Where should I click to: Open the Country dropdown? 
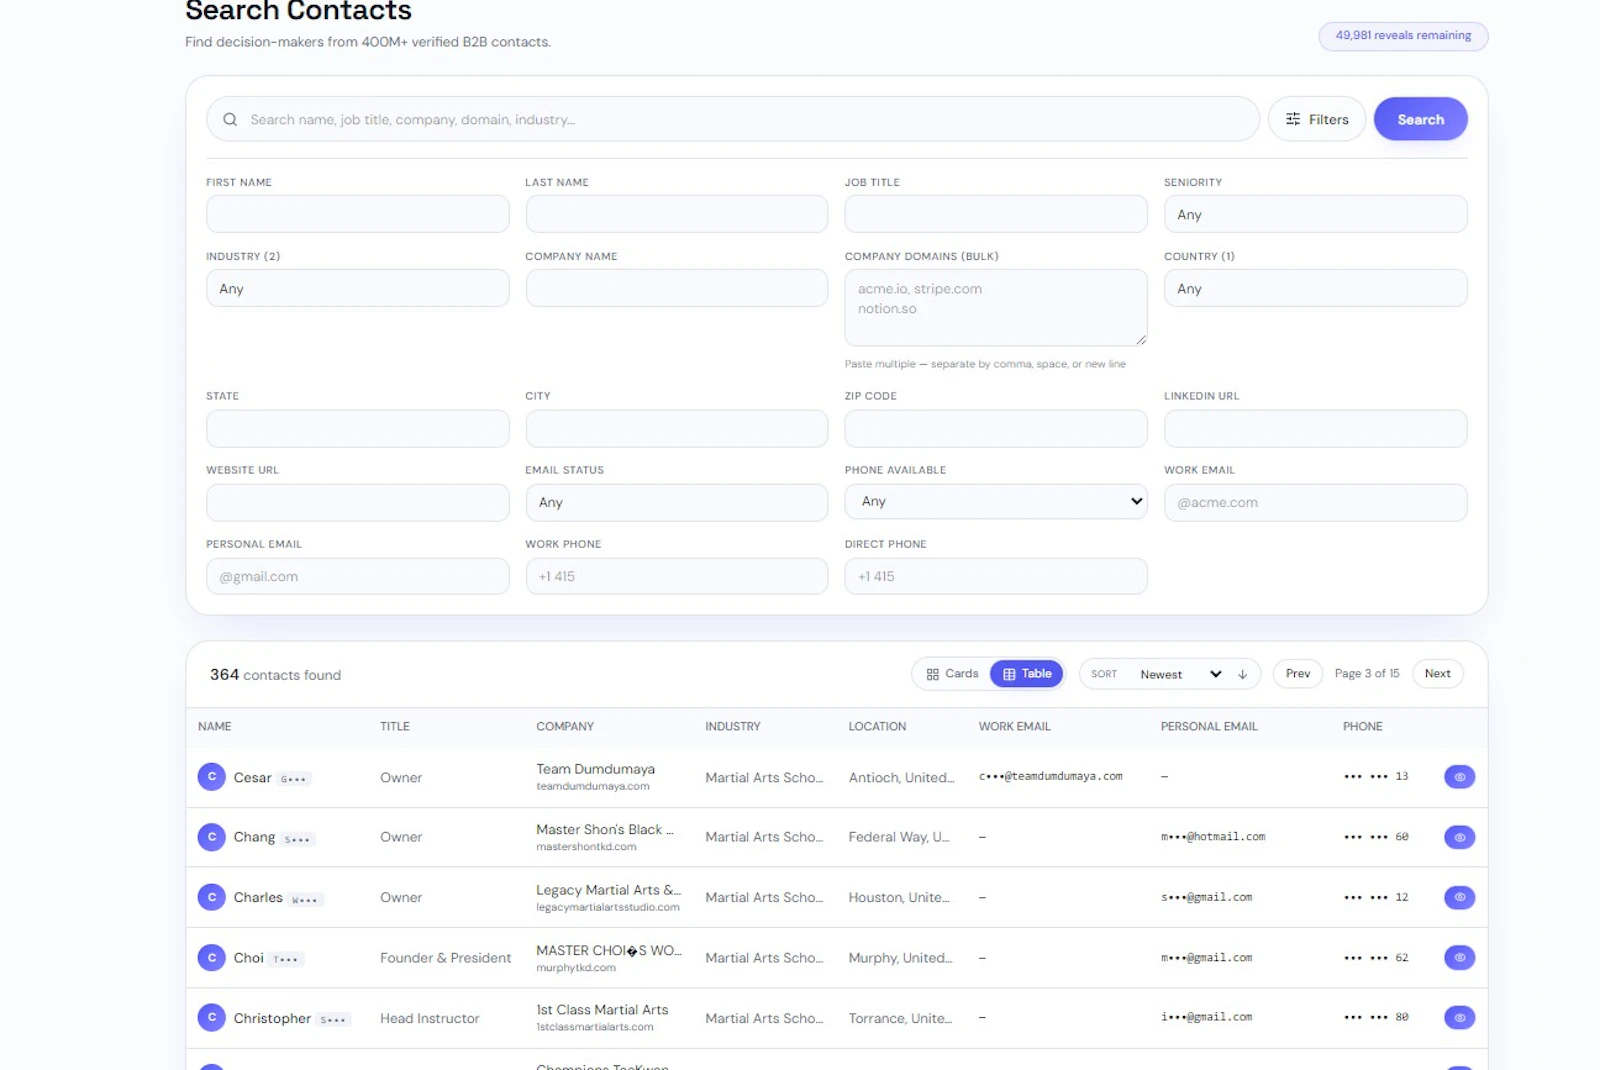point(1315,288)
